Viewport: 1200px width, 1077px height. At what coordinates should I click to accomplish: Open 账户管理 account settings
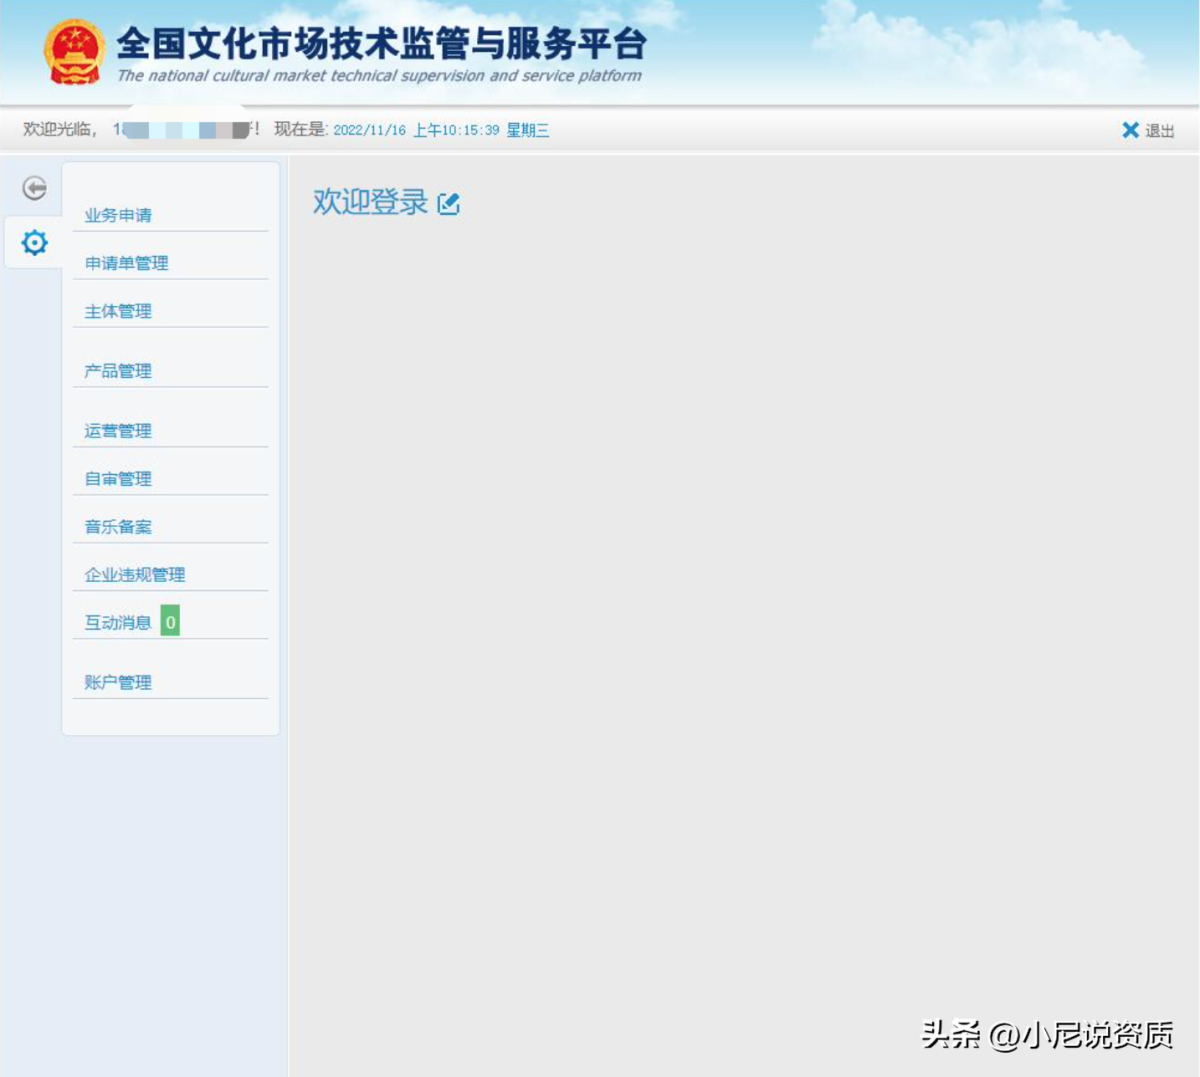click(118, 682)
